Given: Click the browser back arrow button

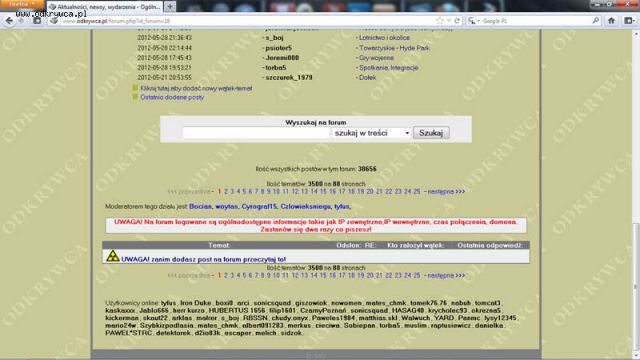Looking at the screenshot, I should (9, 21).
